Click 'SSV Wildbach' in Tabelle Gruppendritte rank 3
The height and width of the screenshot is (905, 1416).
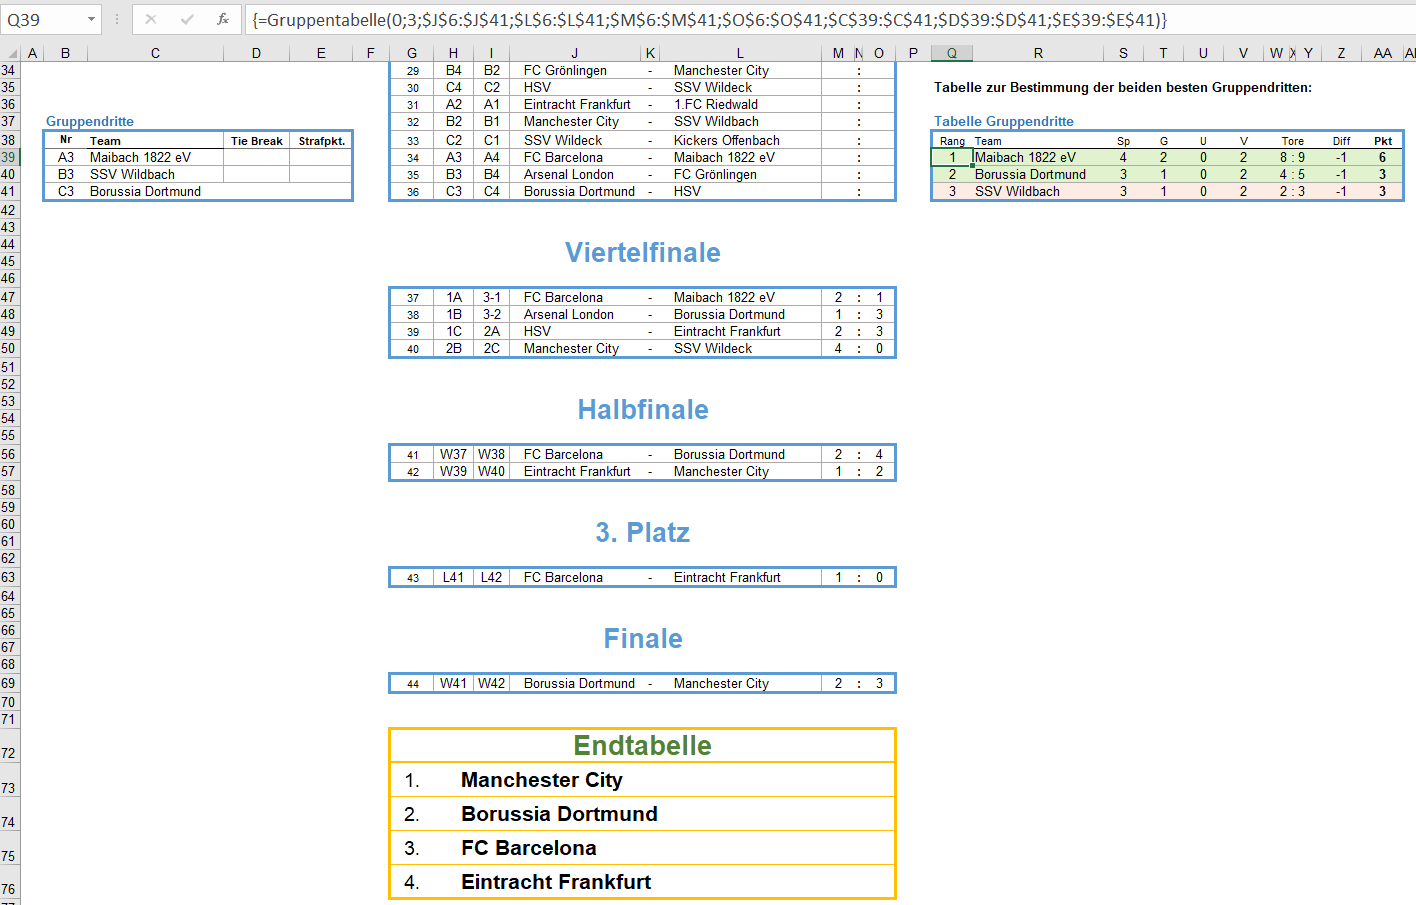1017,191
